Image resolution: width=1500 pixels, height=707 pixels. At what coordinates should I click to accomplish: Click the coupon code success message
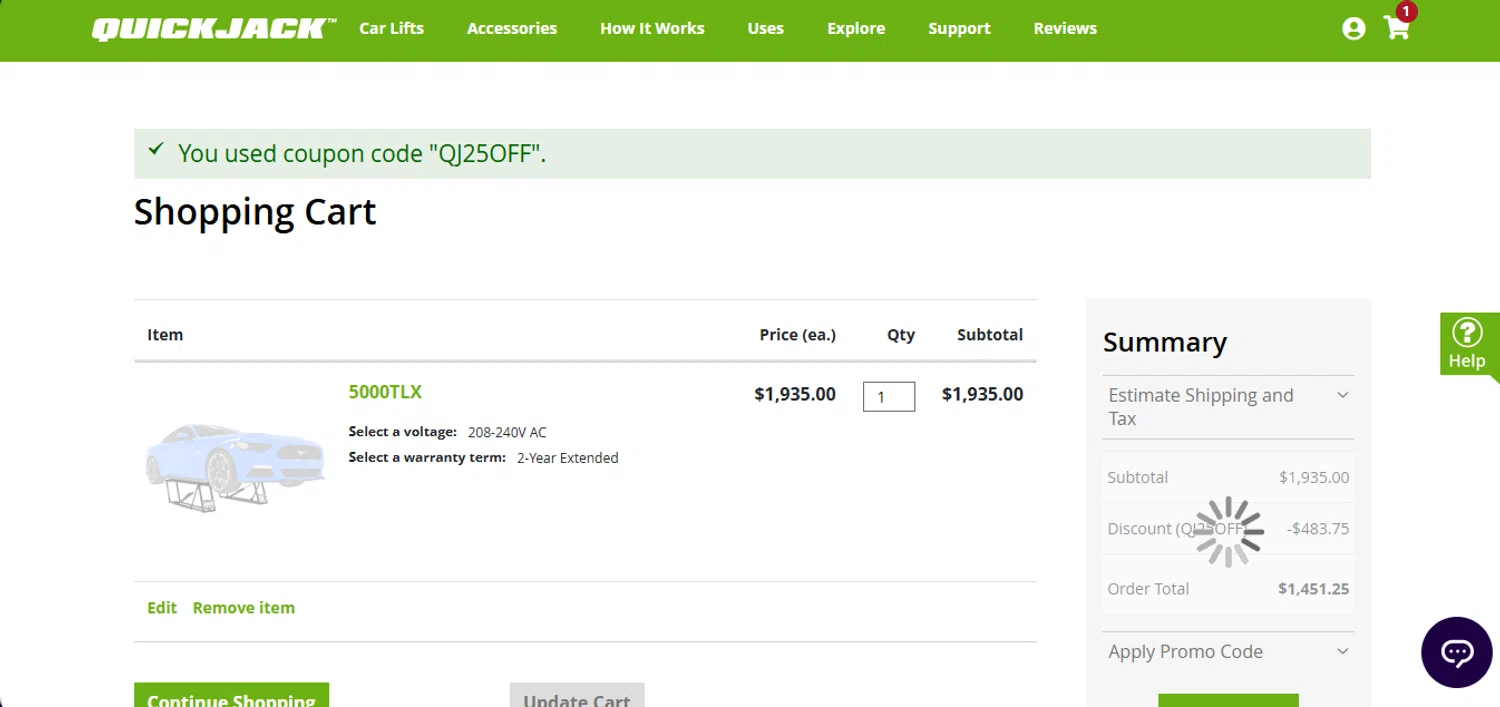click(x=752, y=154)
